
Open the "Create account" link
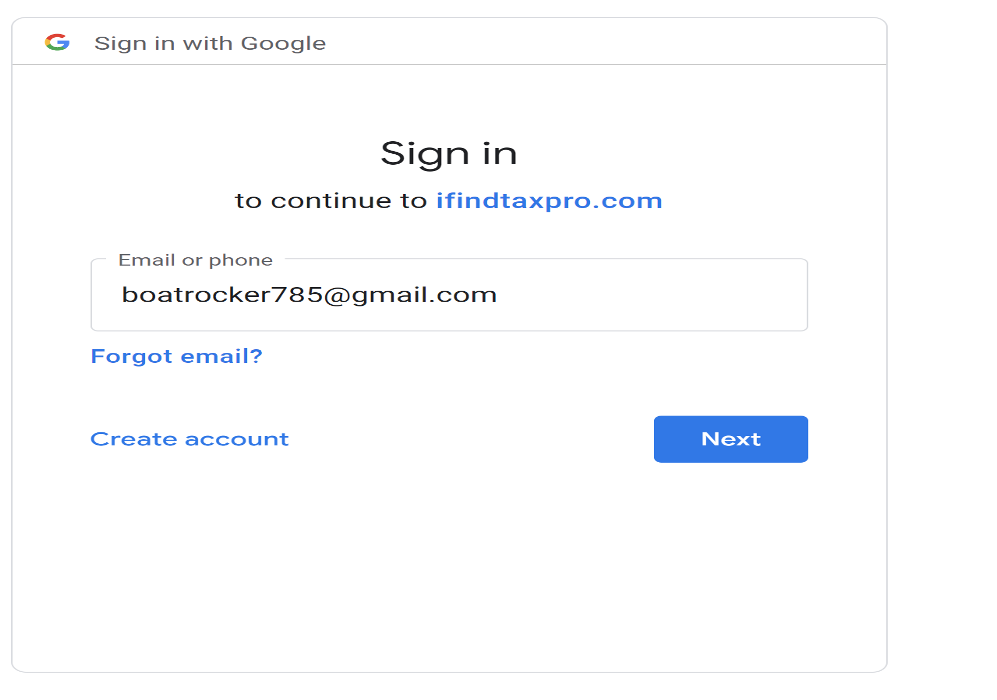point(190,439)
